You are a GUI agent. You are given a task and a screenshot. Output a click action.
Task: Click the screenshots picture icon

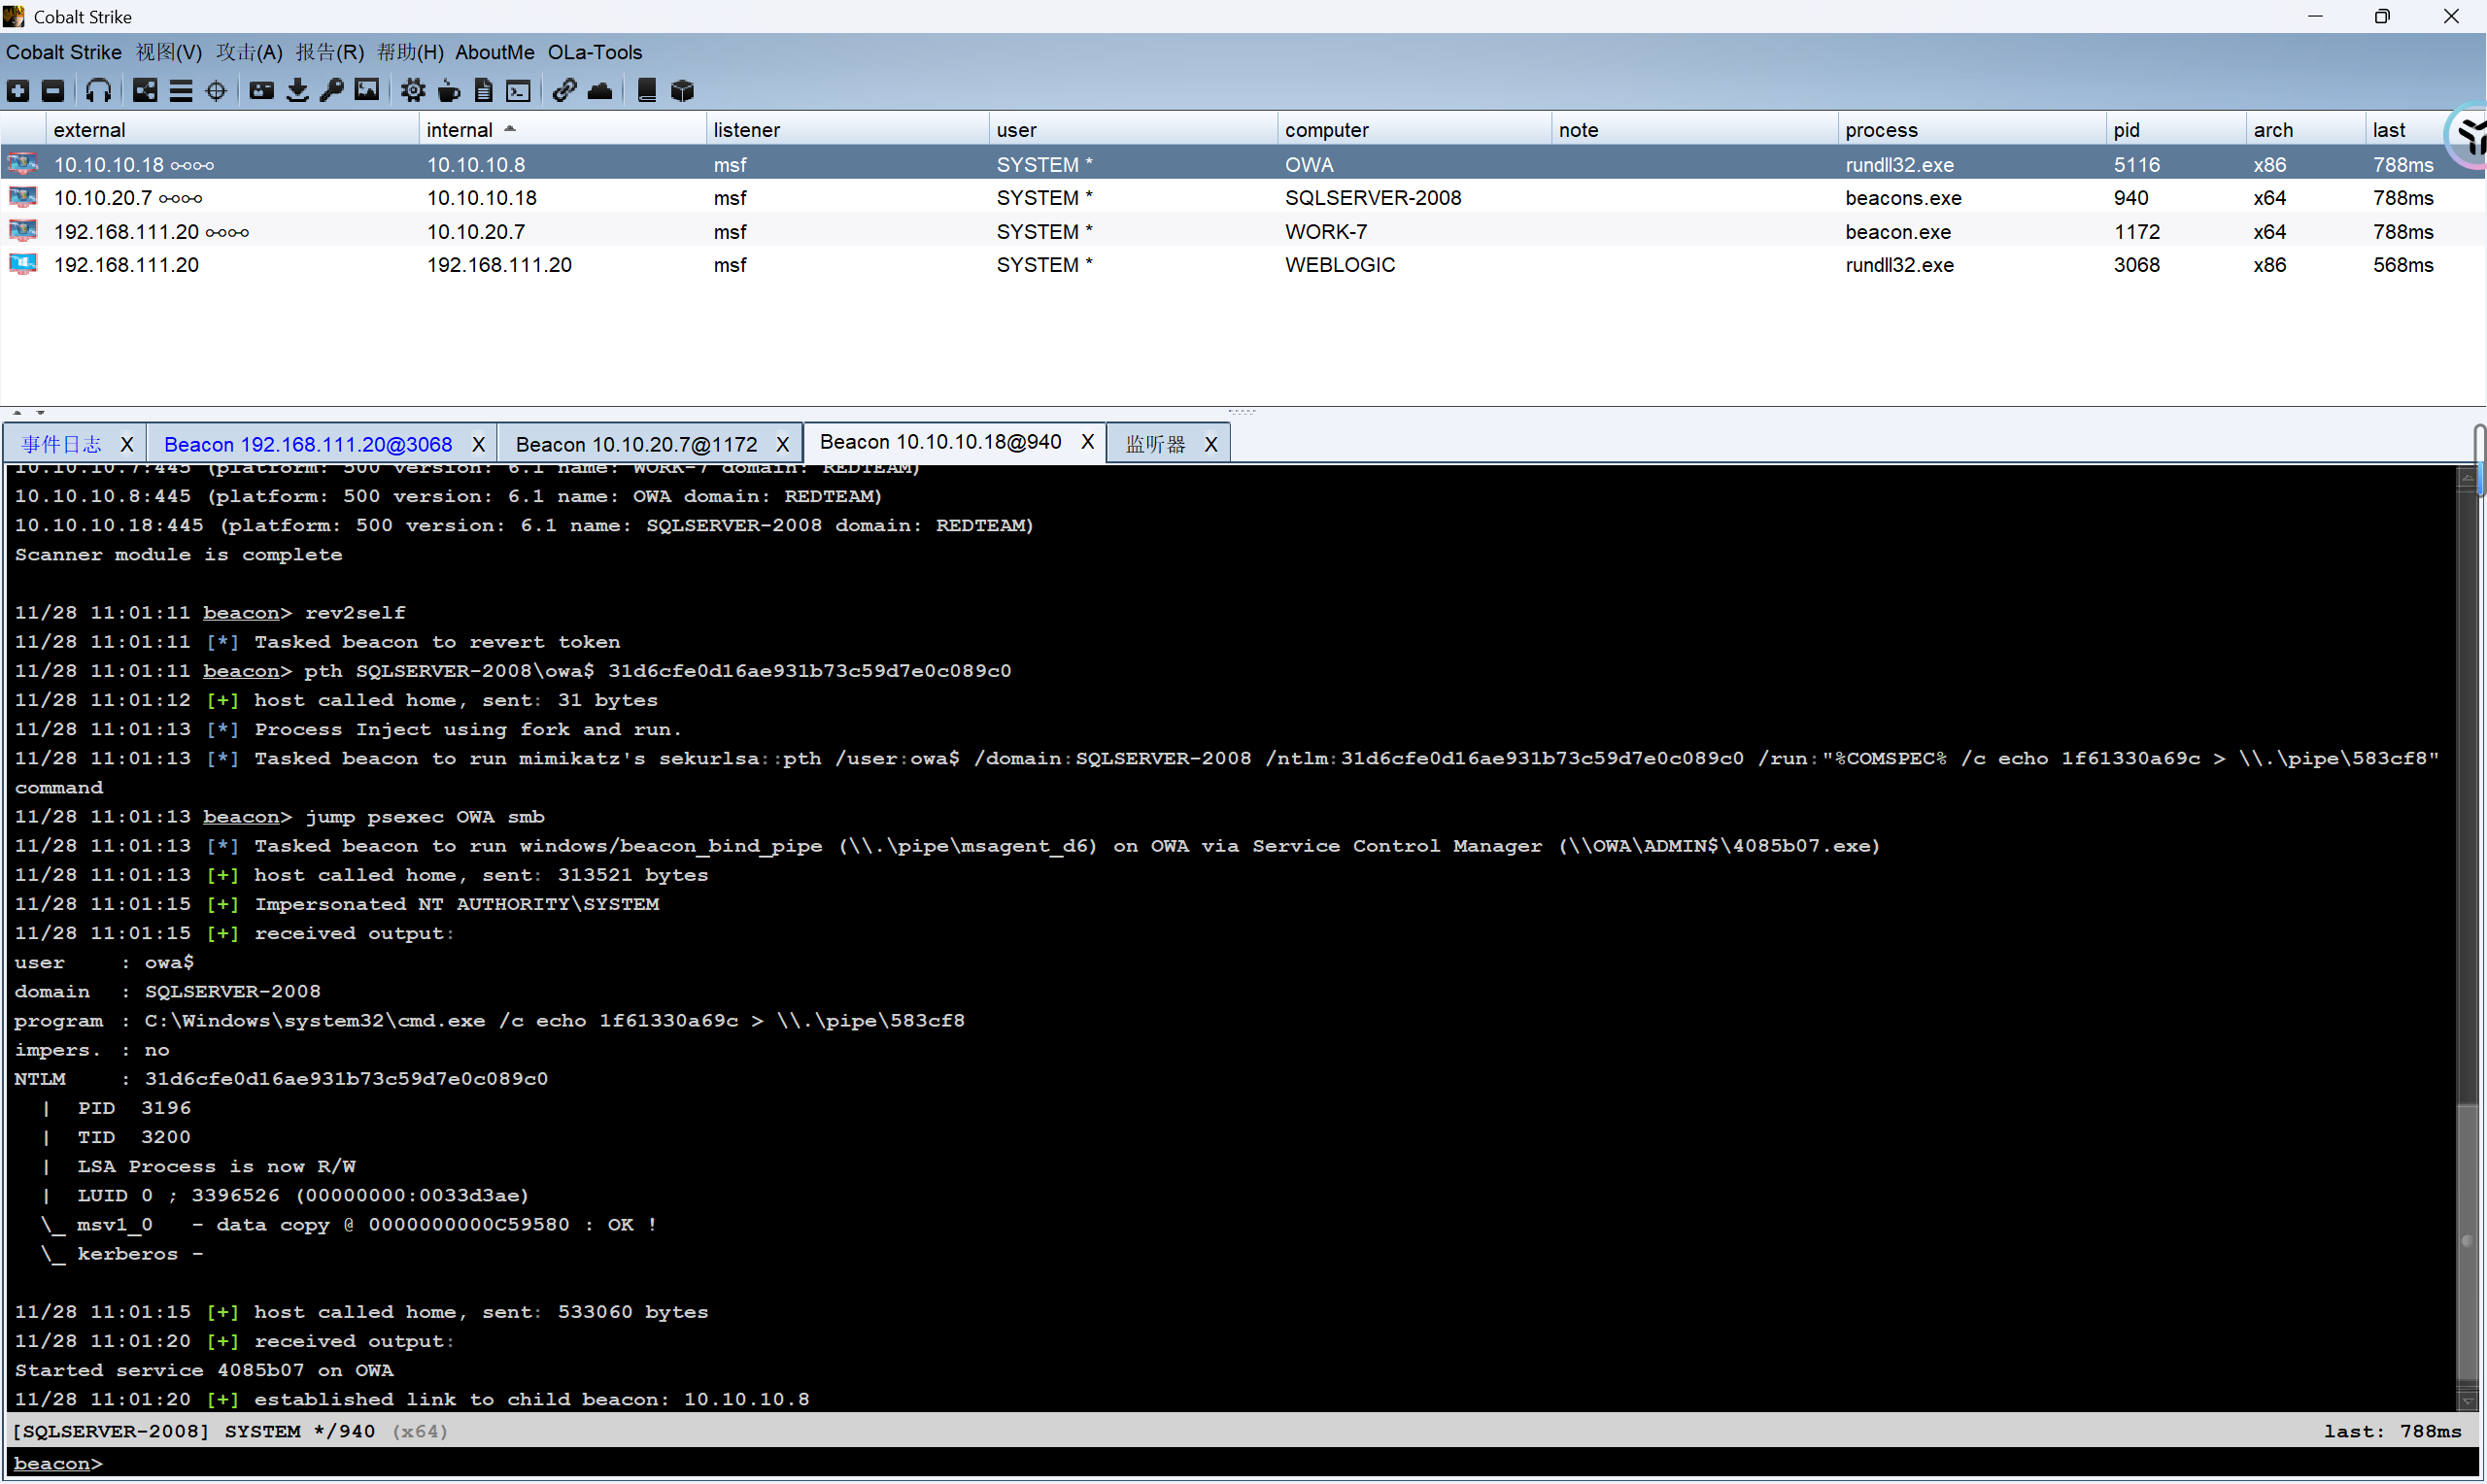coord(367,91)
